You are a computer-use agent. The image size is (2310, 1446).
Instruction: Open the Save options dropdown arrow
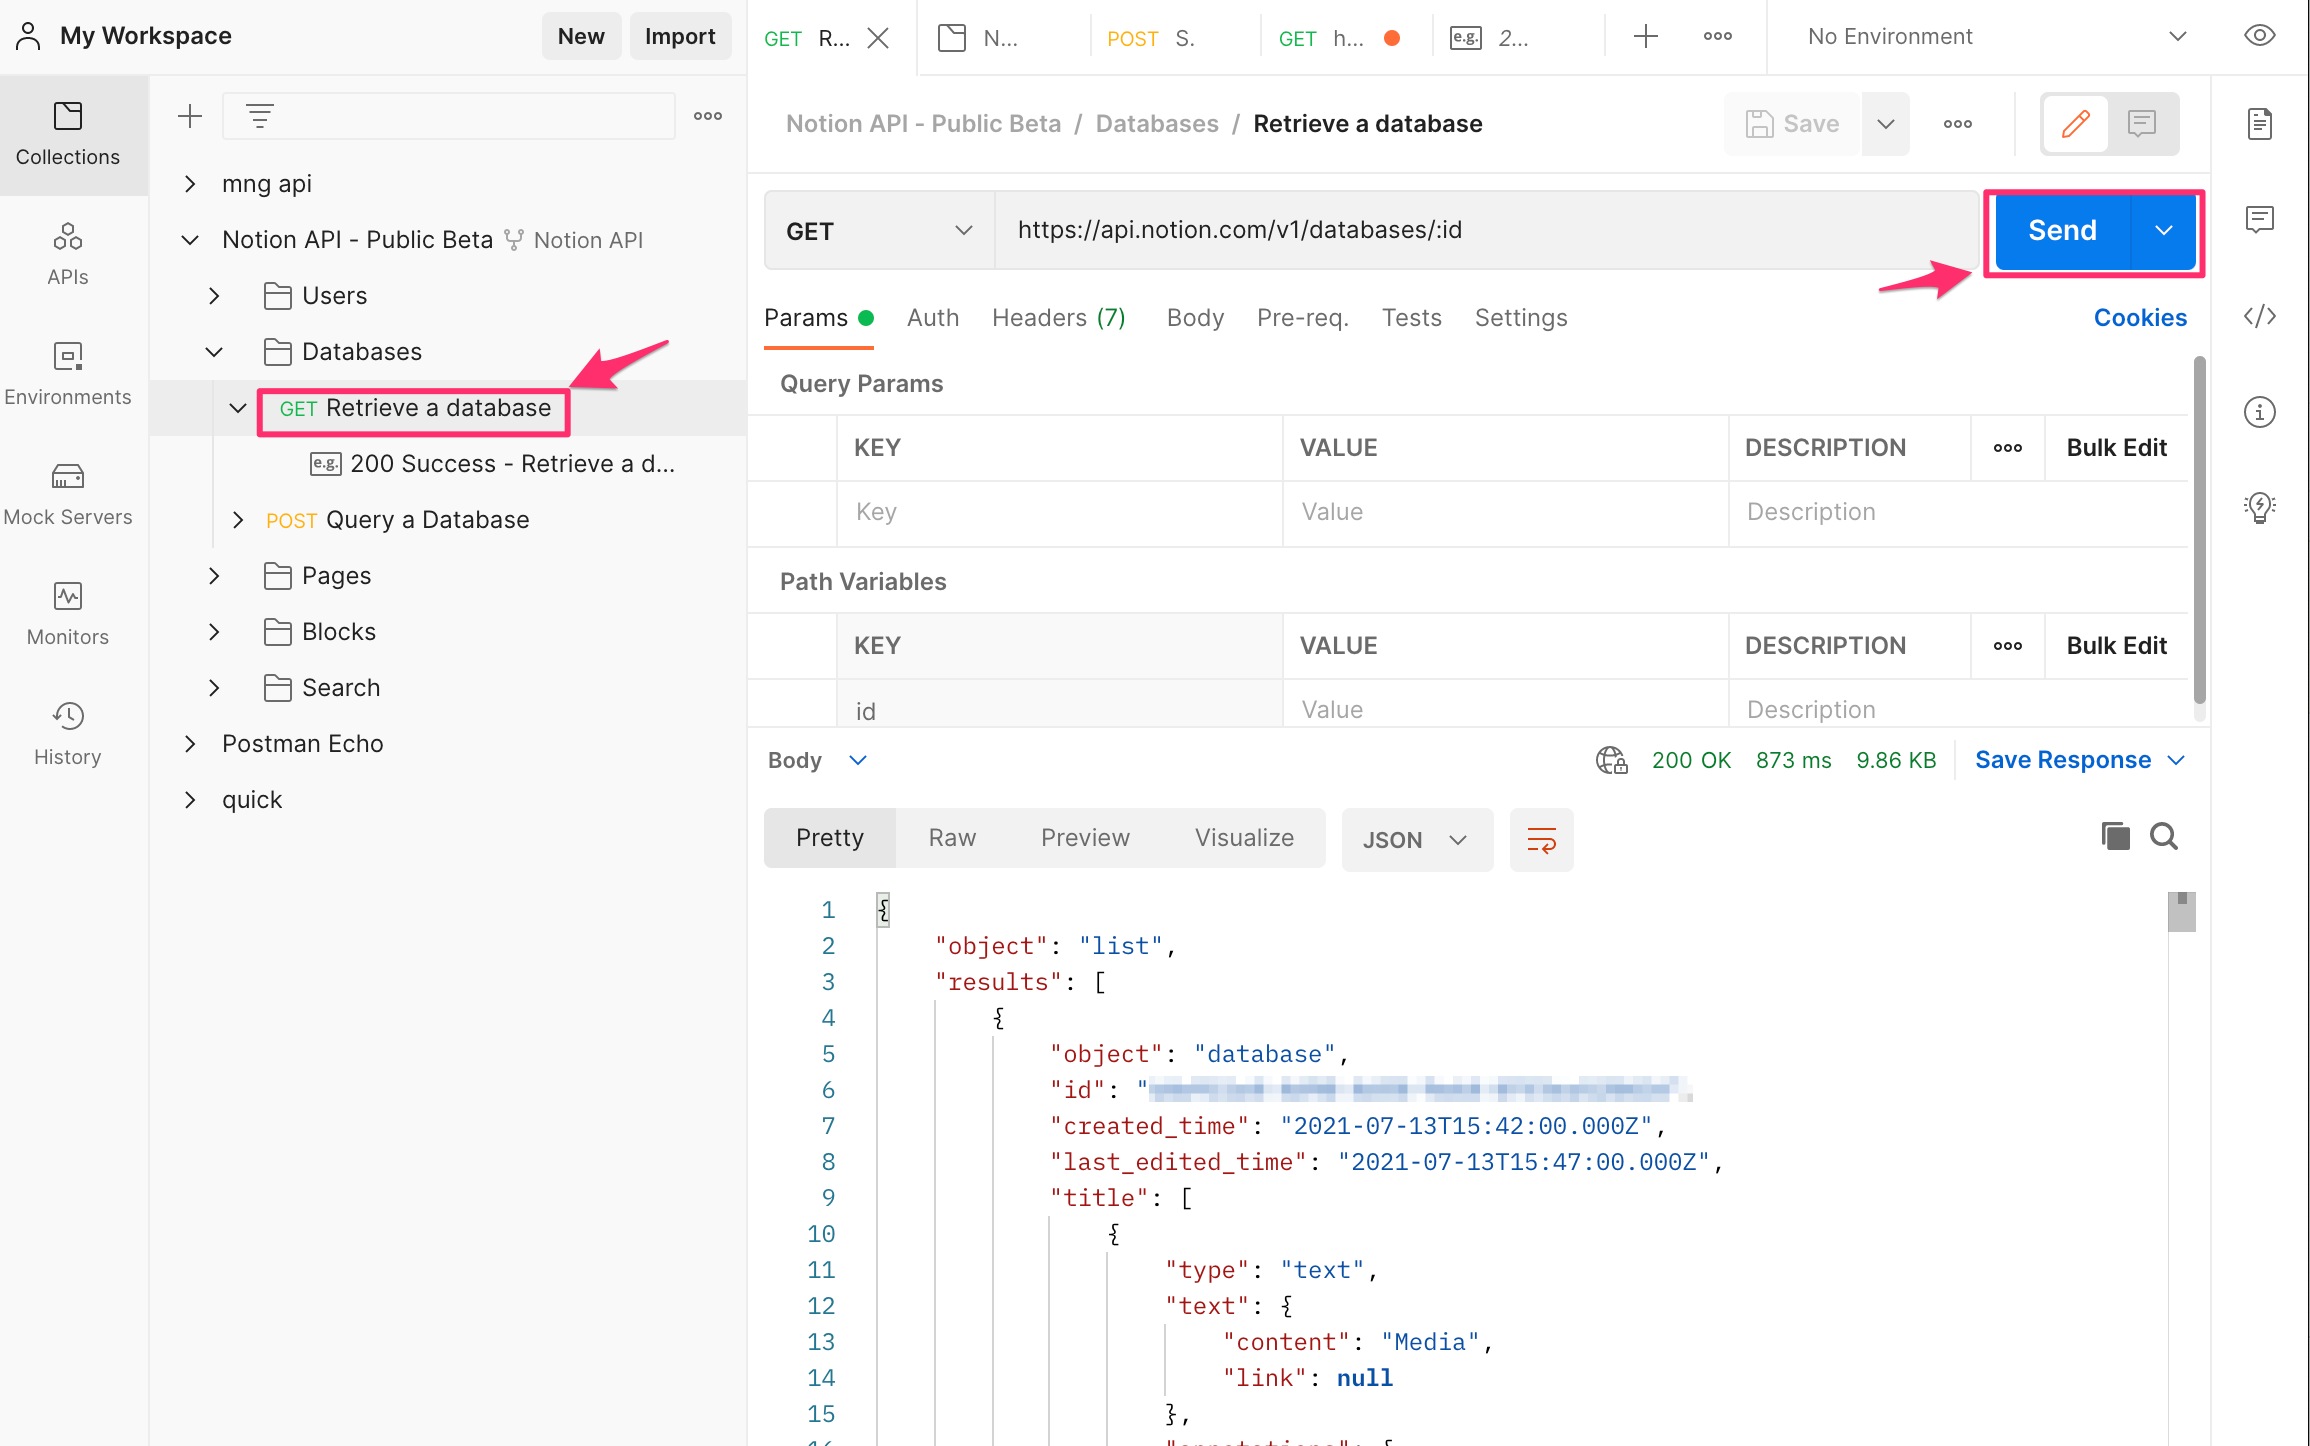point(1885,124)
